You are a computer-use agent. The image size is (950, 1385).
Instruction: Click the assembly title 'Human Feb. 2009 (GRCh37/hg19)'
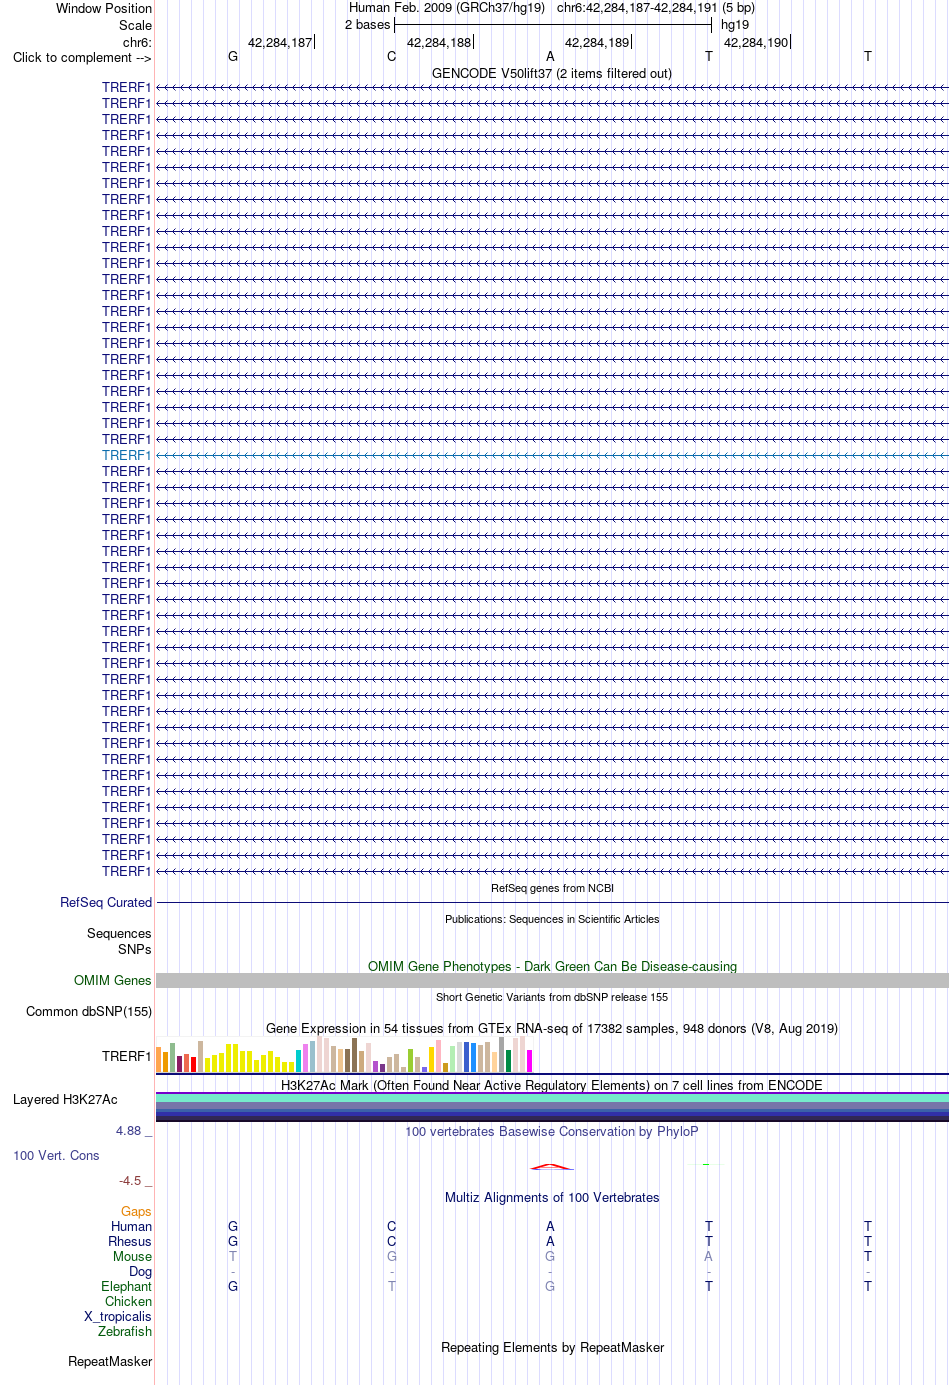[447, 7]
